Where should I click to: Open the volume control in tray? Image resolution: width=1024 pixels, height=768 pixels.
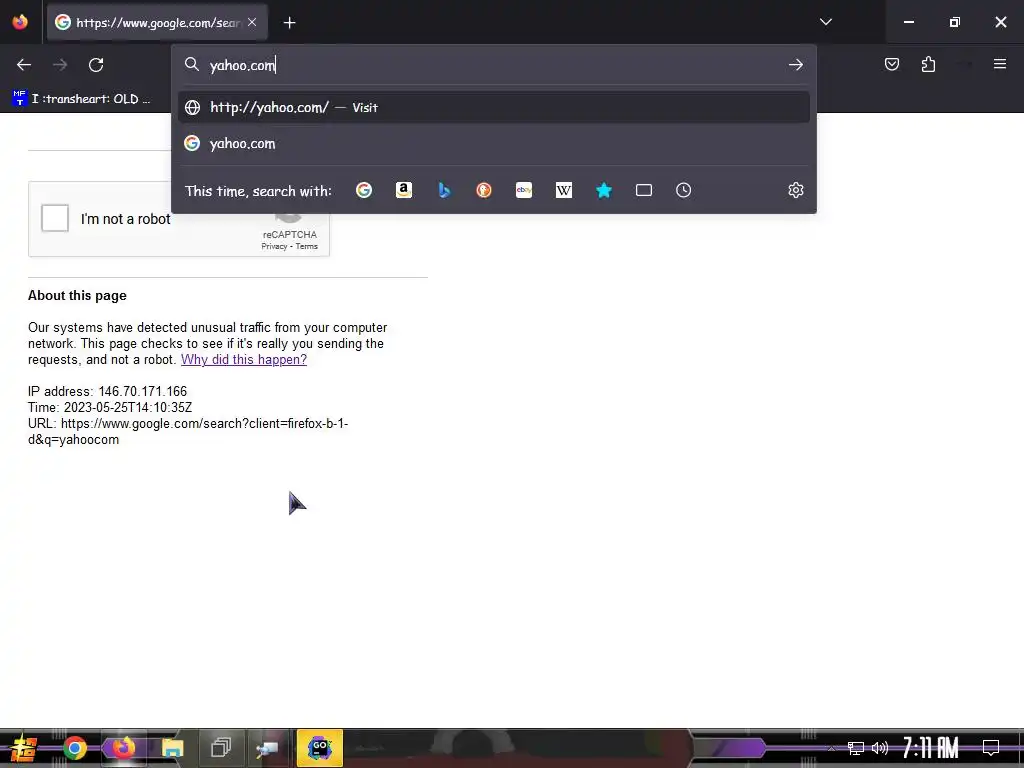(x=880, y=748)
